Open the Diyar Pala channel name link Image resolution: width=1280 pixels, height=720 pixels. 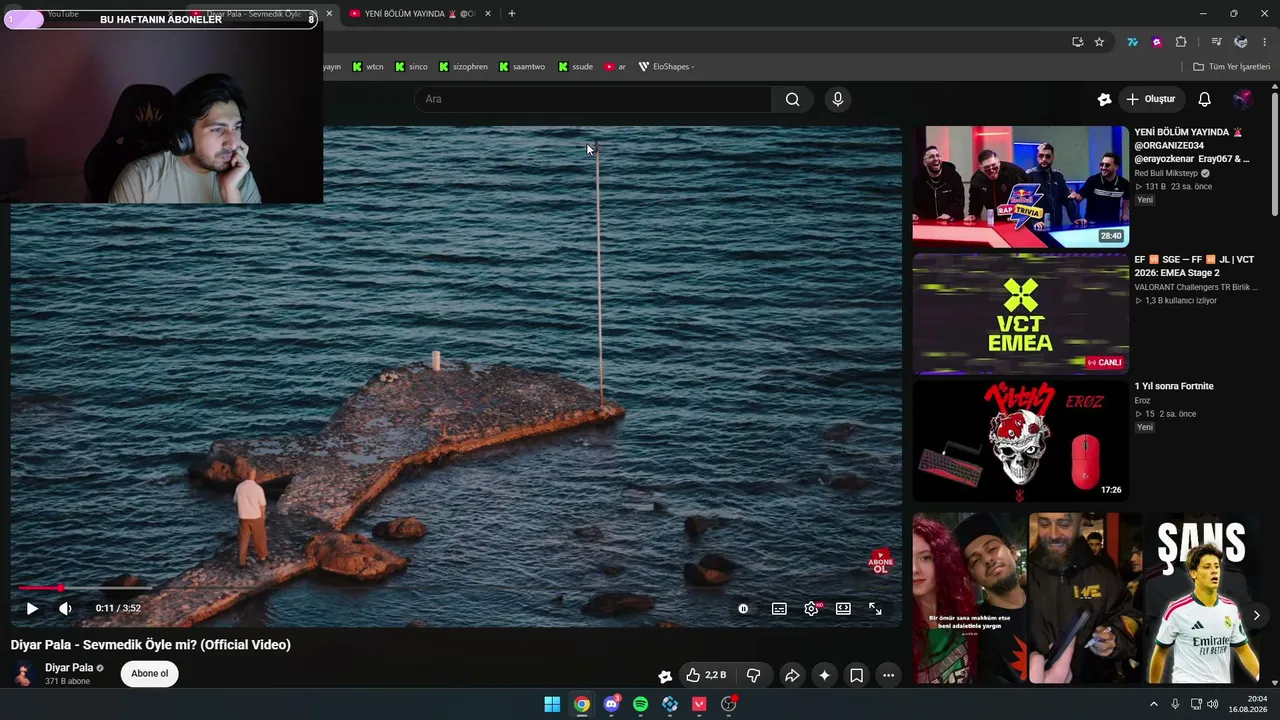(x=69, y=668)
